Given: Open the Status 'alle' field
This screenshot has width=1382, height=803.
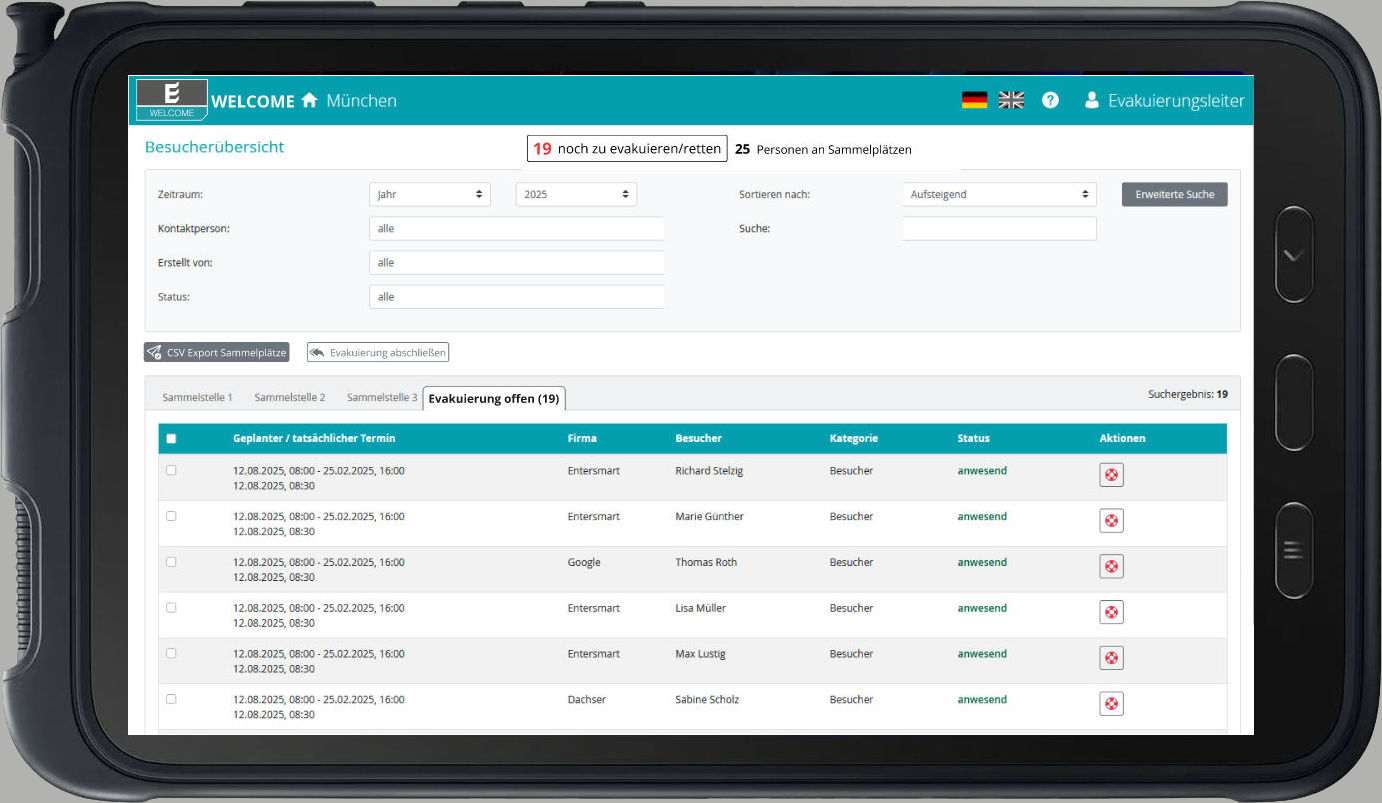Looking at the screenshot, I should tap(516, 297).
